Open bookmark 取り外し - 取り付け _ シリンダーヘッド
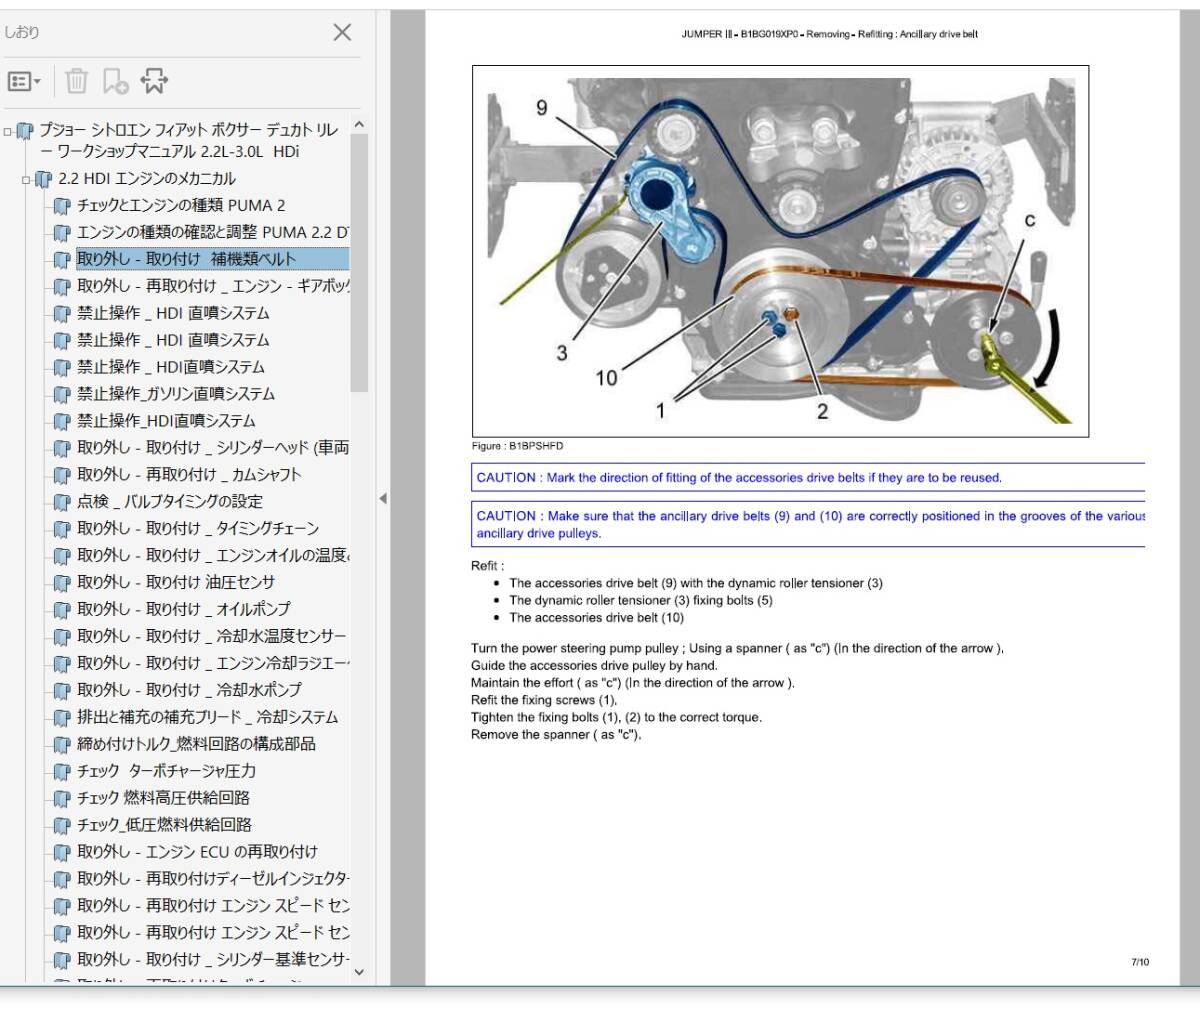 click(x=213, y=448)
